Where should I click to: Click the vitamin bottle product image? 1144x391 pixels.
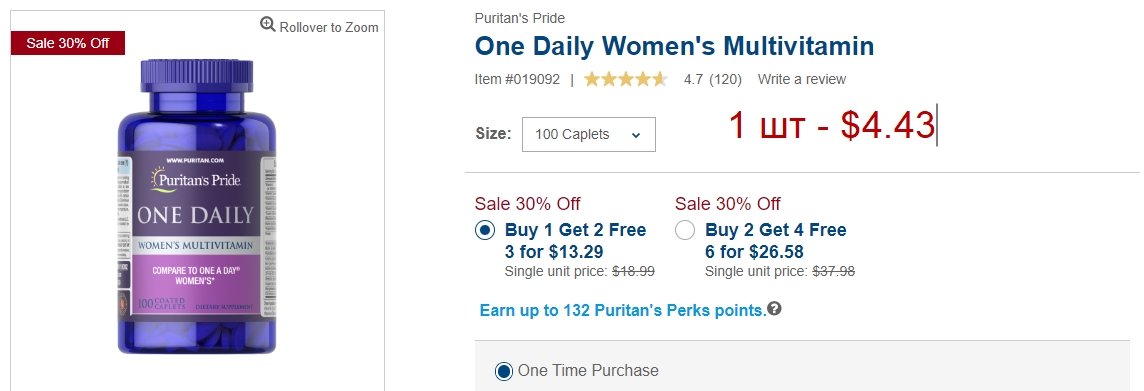coord(197,206)
